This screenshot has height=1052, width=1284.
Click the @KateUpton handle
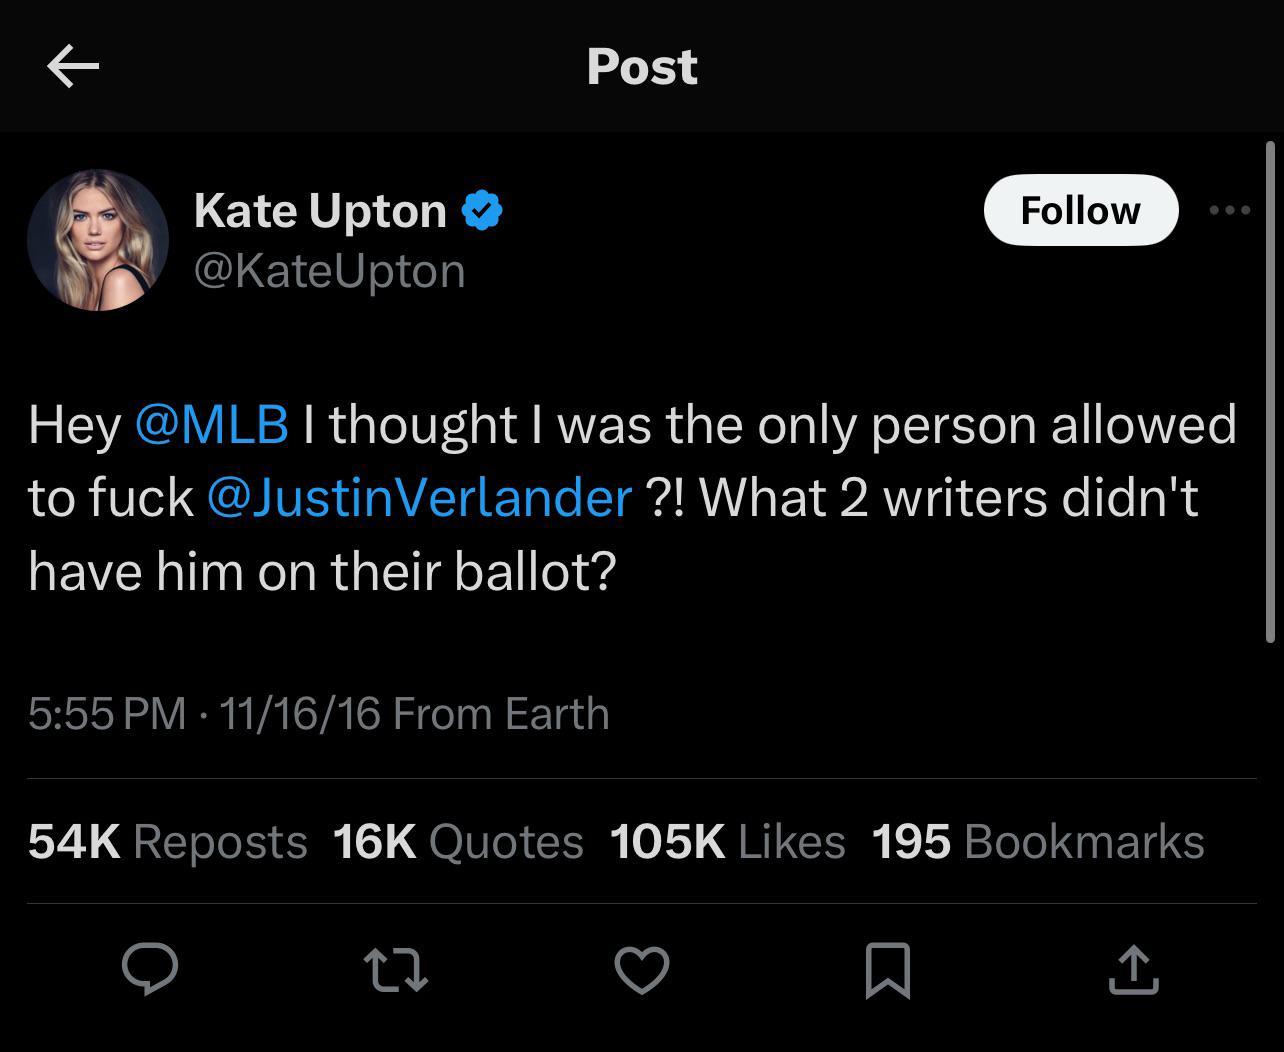point(329,271)
